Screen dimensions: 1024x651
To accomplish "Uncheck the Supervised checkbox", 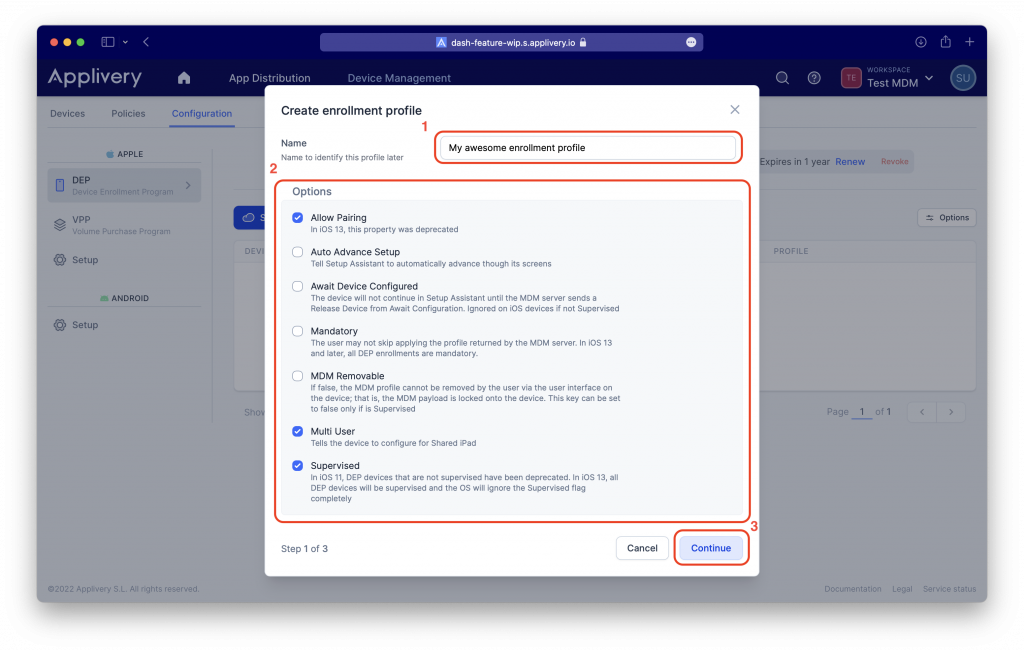I will click(298, 466).
